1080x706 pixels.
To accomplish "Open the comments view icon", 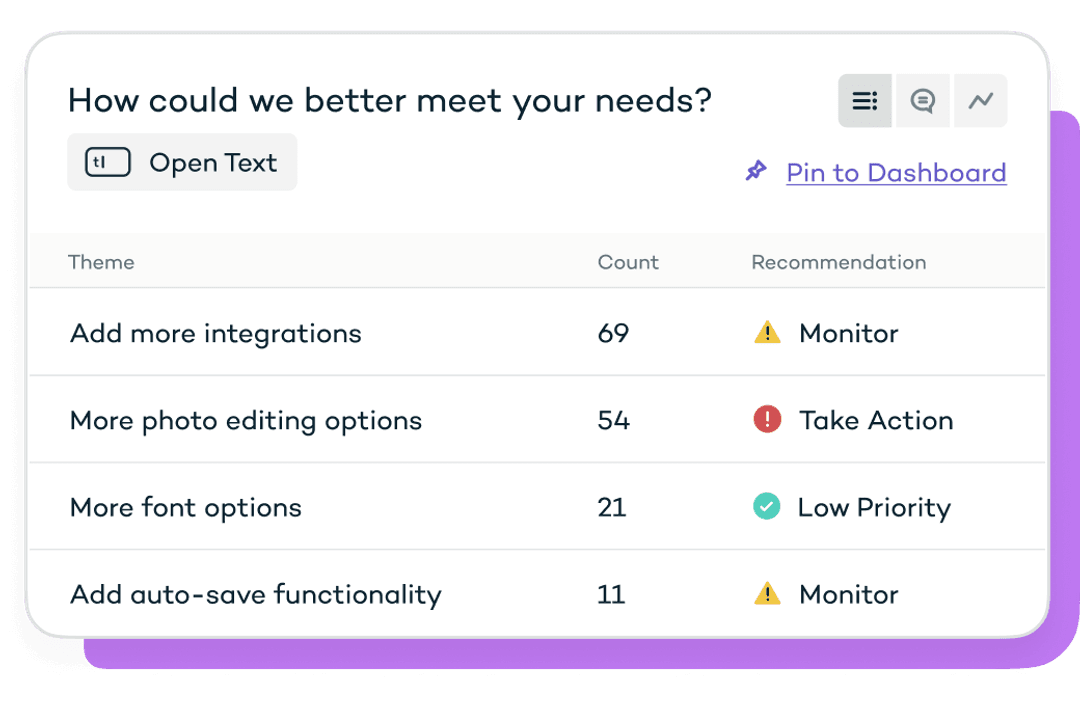I will point(922,101).
